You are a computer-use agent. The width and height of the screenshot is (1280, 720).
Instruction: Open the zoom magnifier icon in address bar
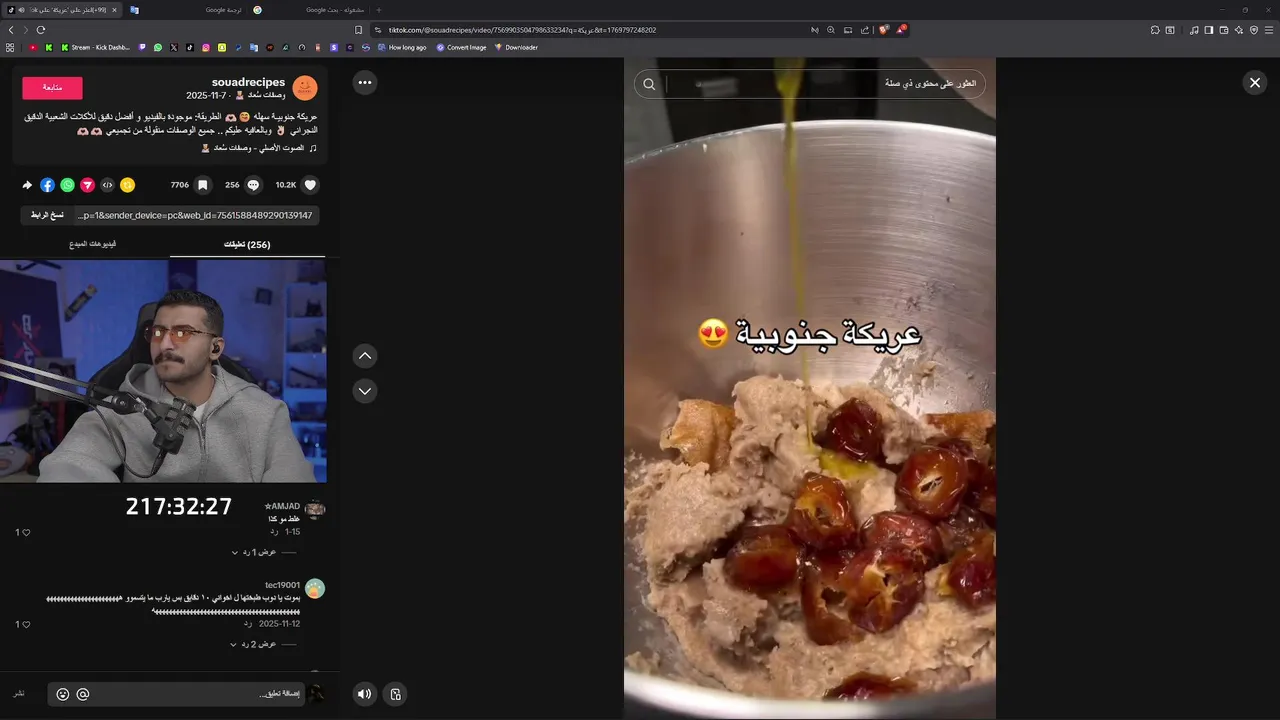coord(831,30)
